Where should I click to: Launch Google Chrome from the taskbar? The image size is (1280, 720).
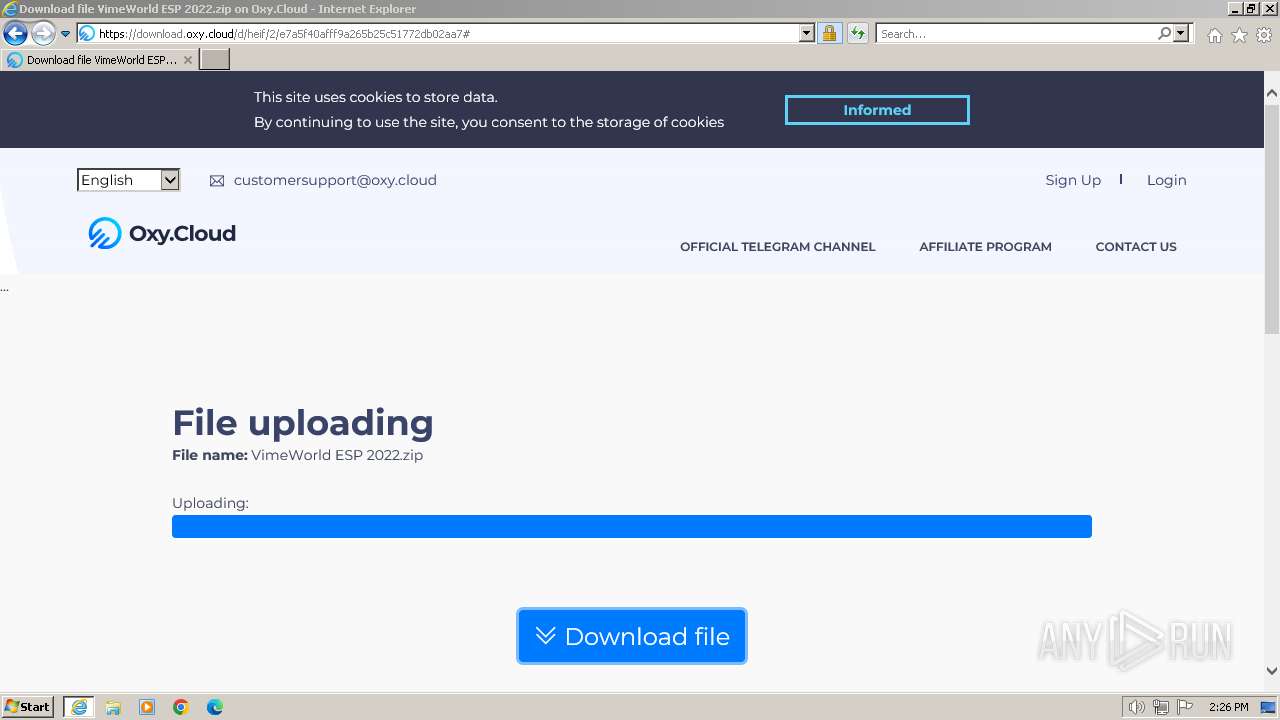pos(181,707)
